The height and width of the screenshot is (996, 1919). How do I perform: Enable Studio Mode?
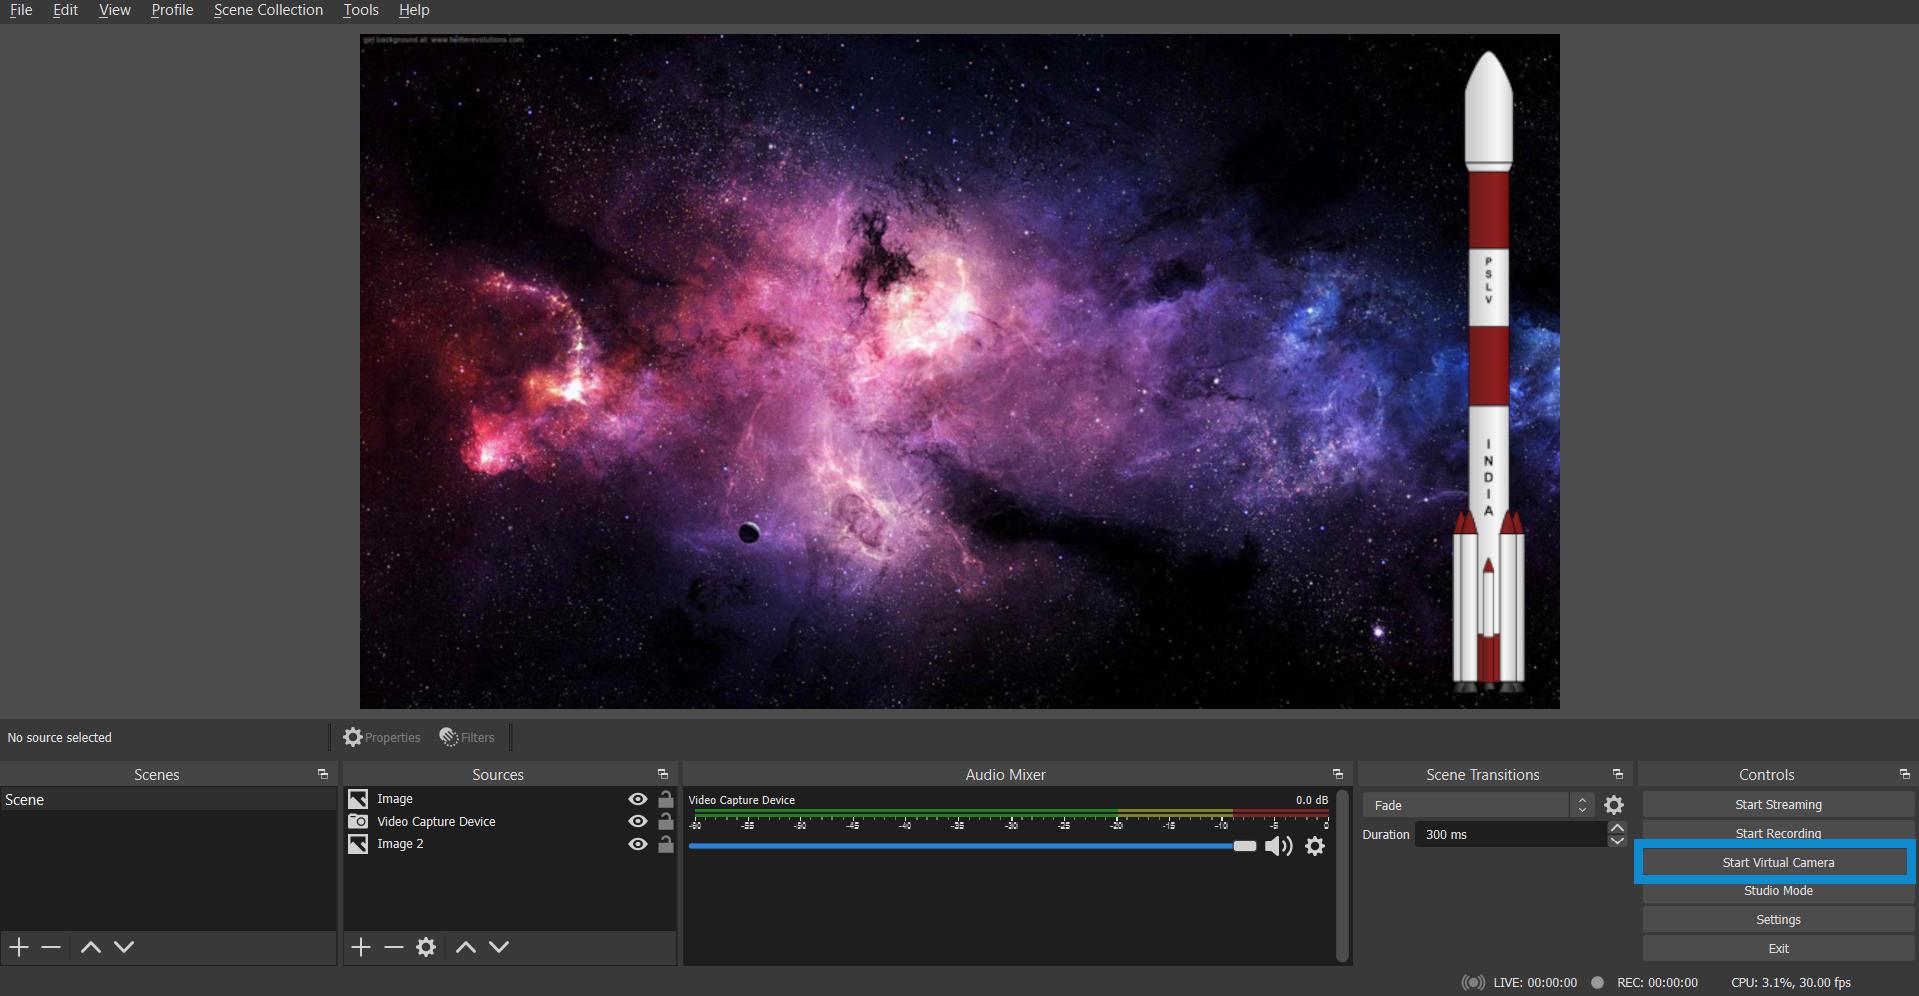1778,891
